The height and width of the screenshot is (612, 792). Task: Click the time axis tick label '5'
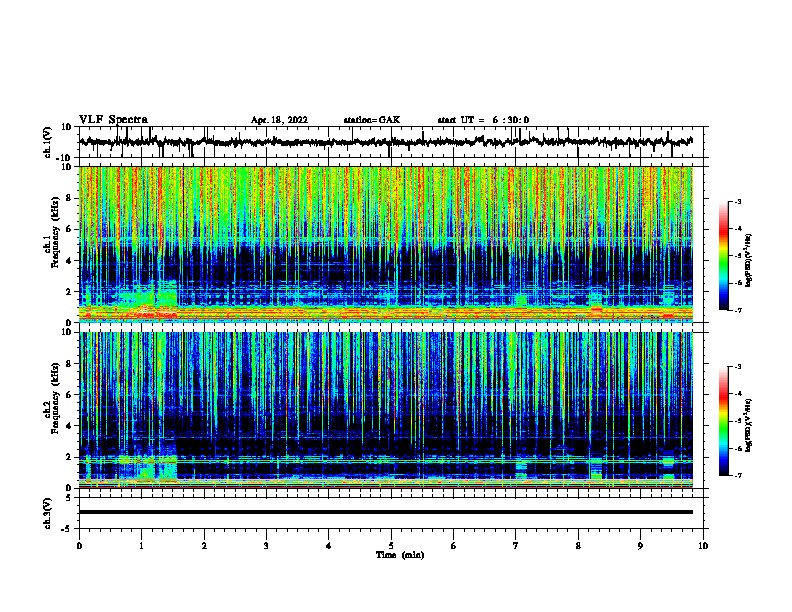pos(391,546)
